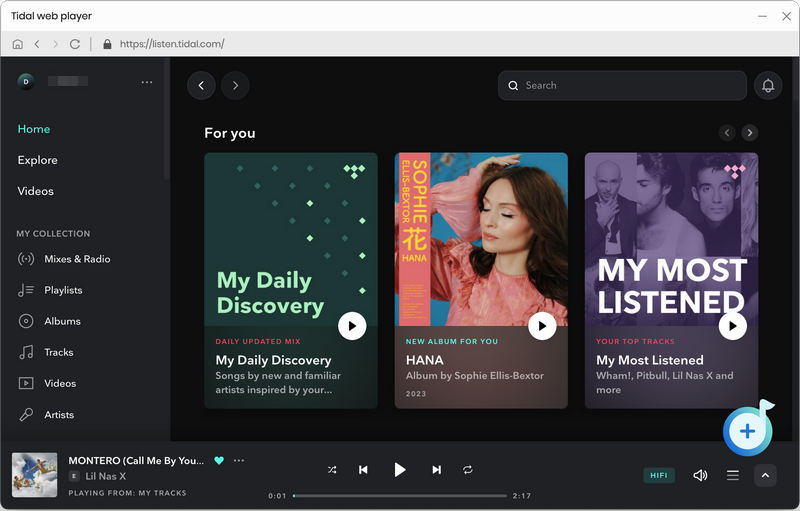Click the MONTERO track title in player
800x511 pixels.
(x=136, y=461)
